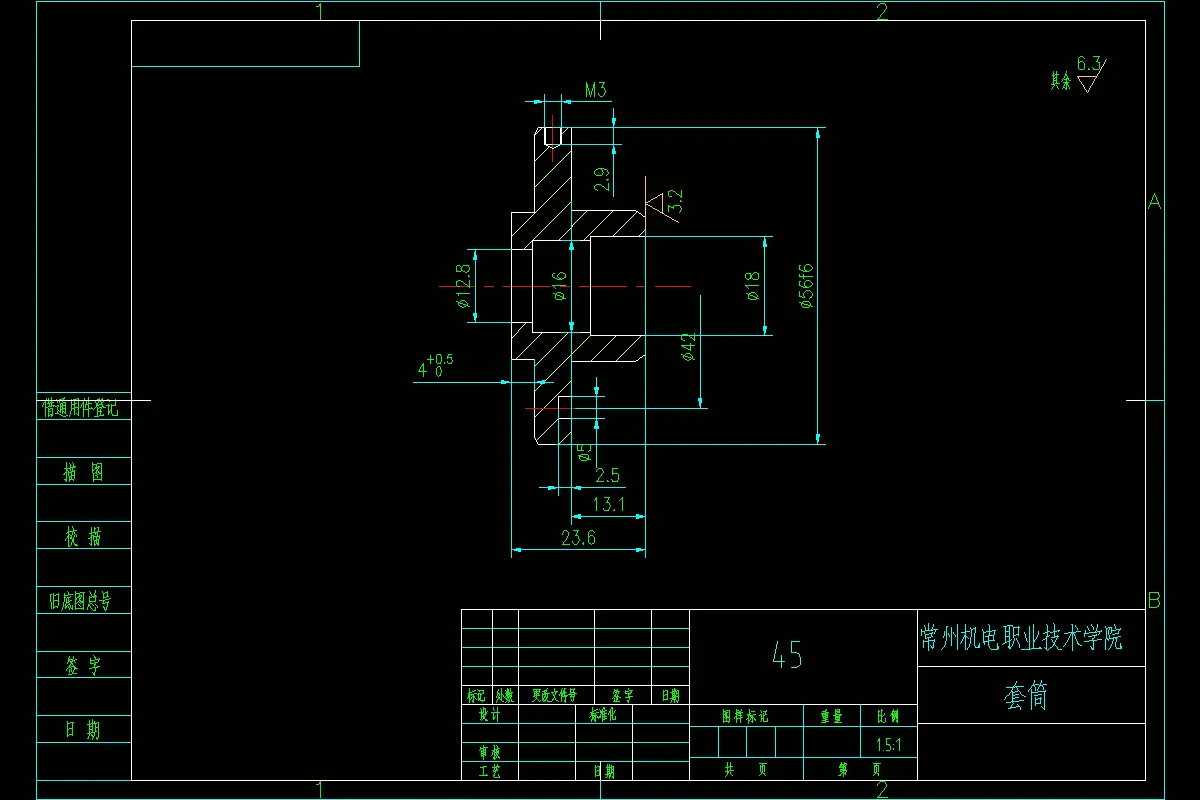The height and width of the screenshot is (800, 1200).
Task: Click the zone letter A on border
Action: [1154, 202]
